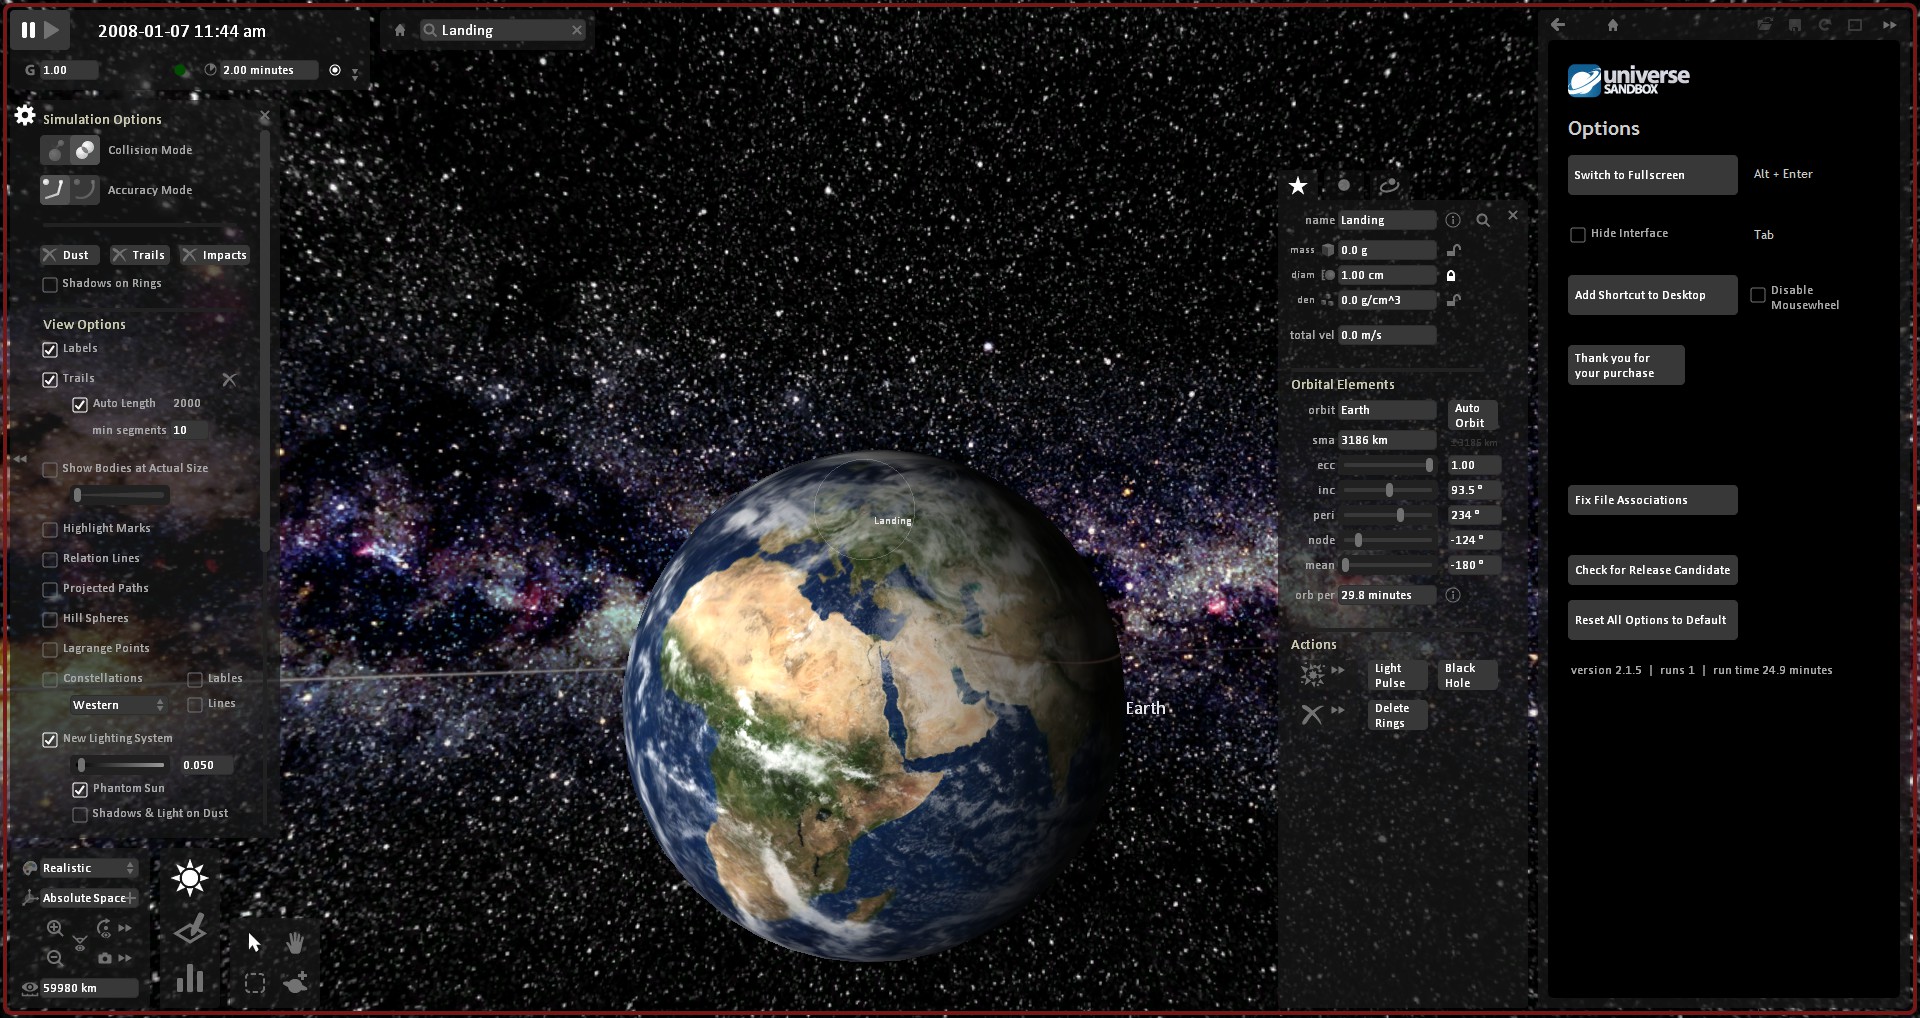1920x1018 pixels.
Task: Open the star properties tab
Action: (1298, 185)
